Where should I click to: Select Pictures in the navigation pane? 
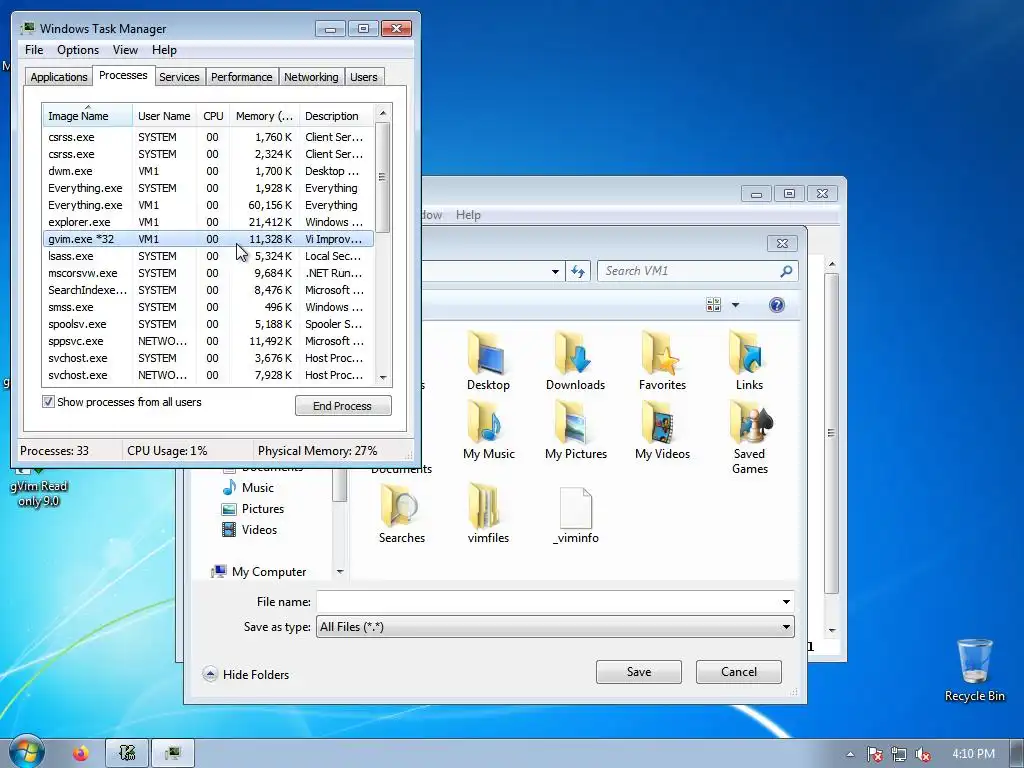tap(253, 509)
